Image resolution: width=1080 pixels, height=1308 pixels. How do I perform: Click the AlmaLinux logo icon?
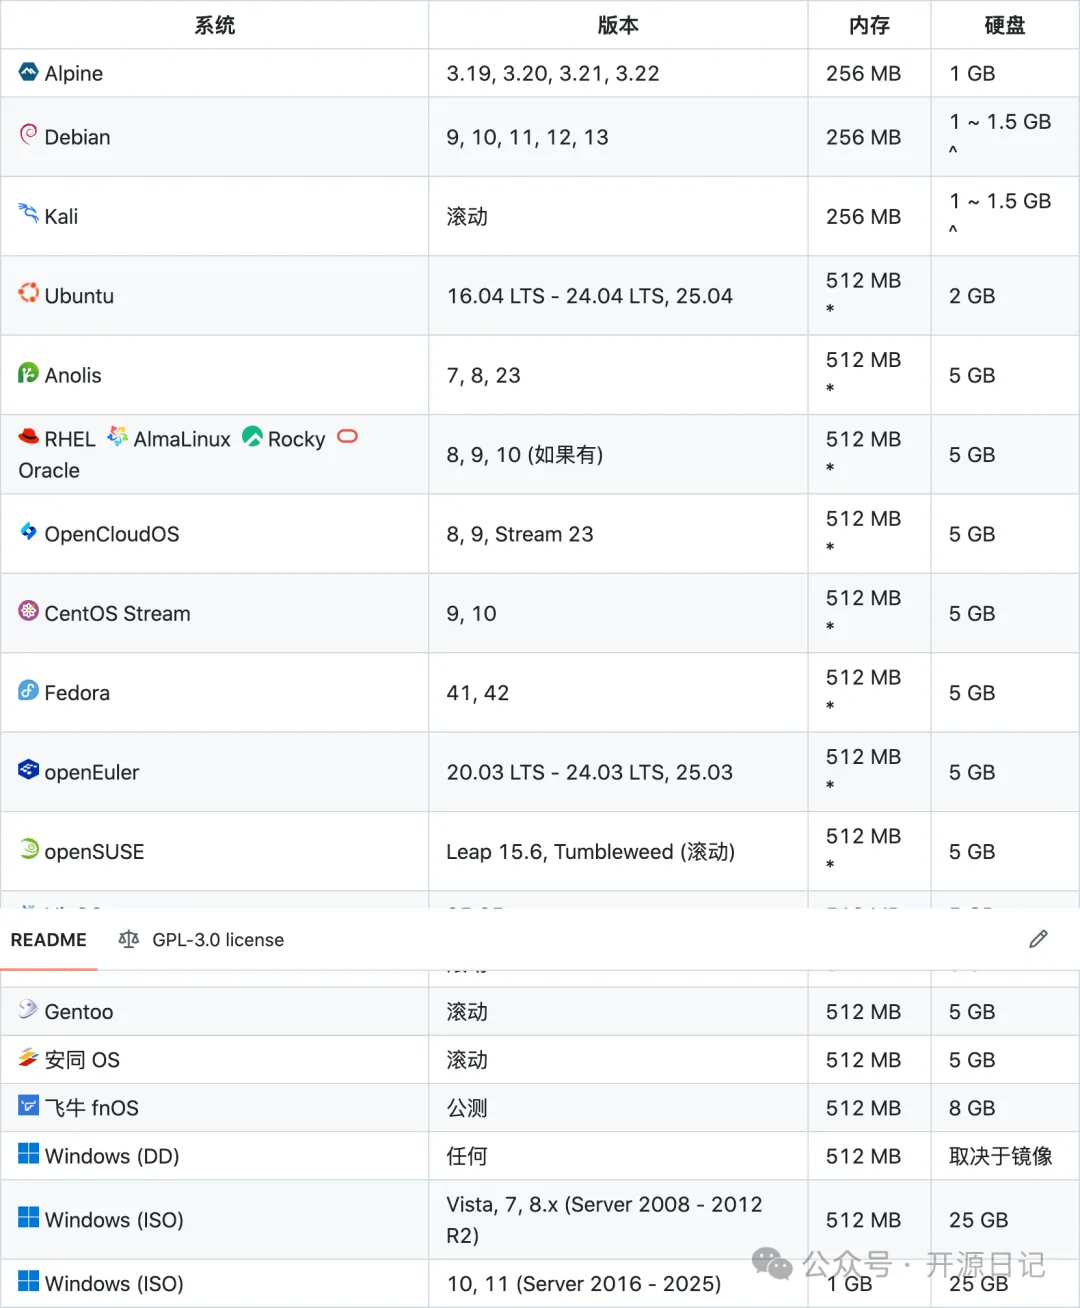pos(117,437)
